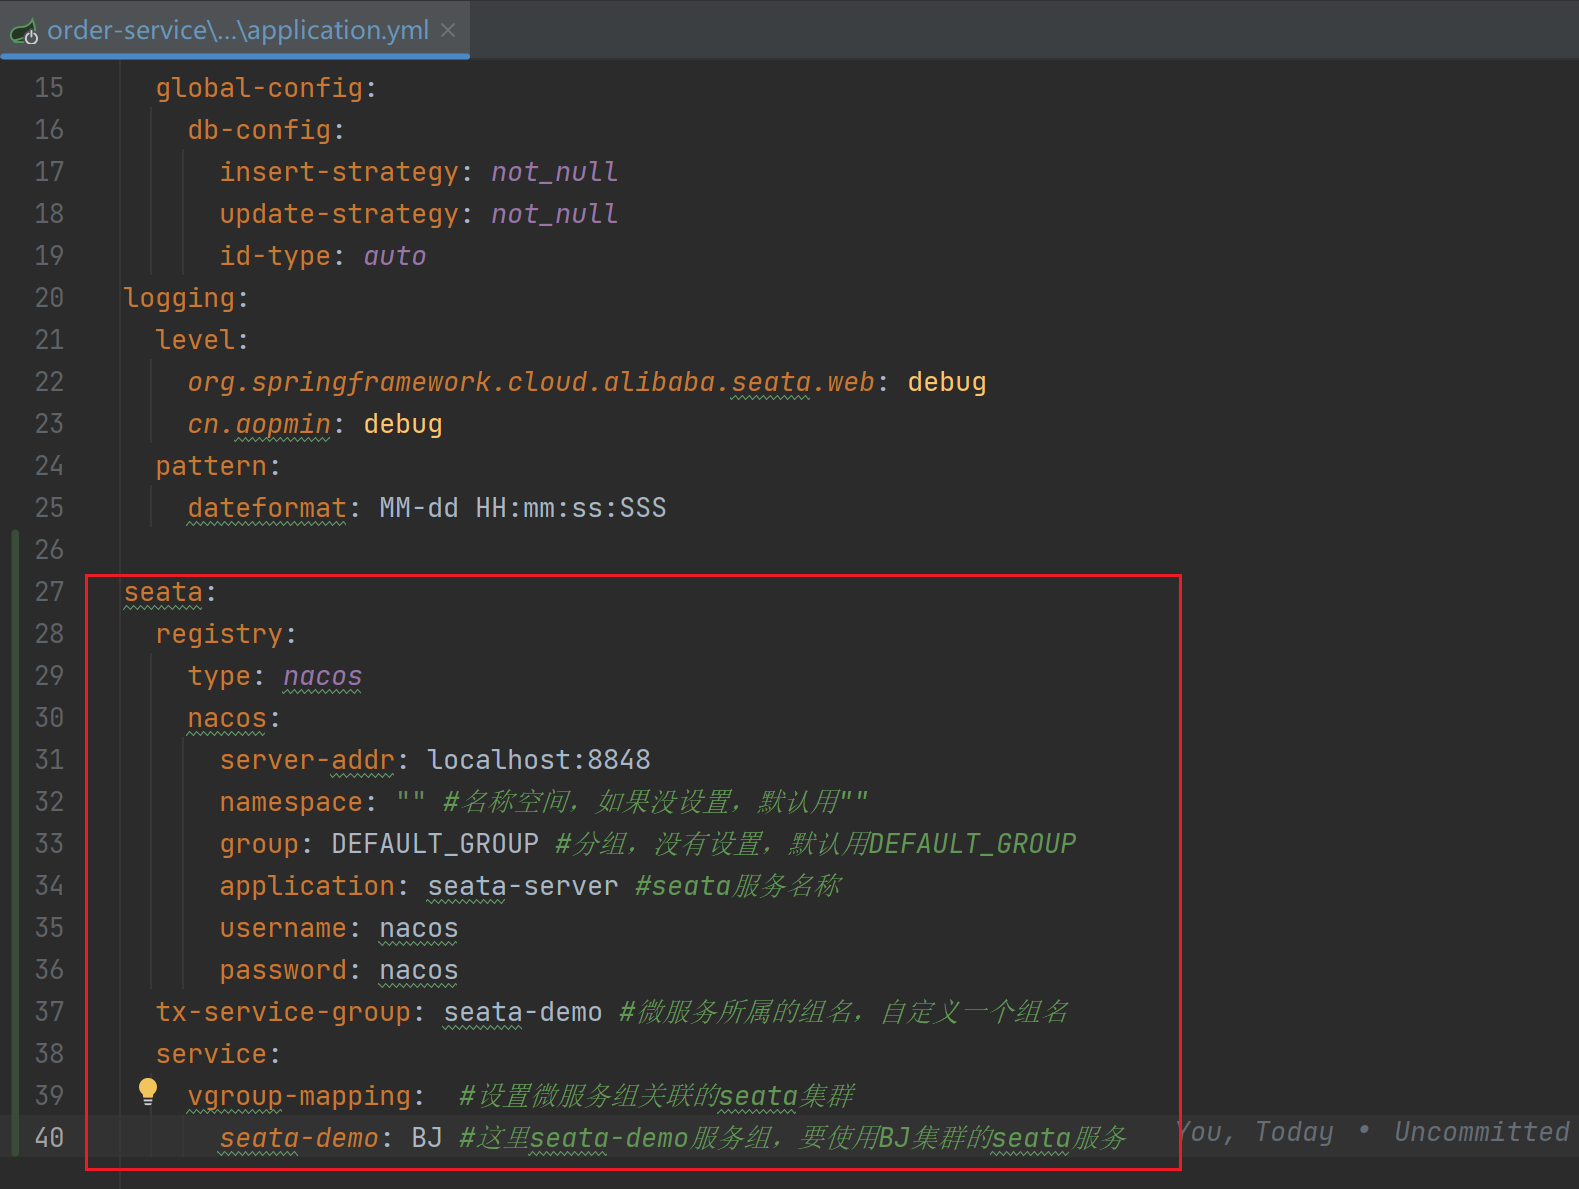Click the 'global-config:' key
This screenshot has width=1579, height=1189.
point(266,88)
